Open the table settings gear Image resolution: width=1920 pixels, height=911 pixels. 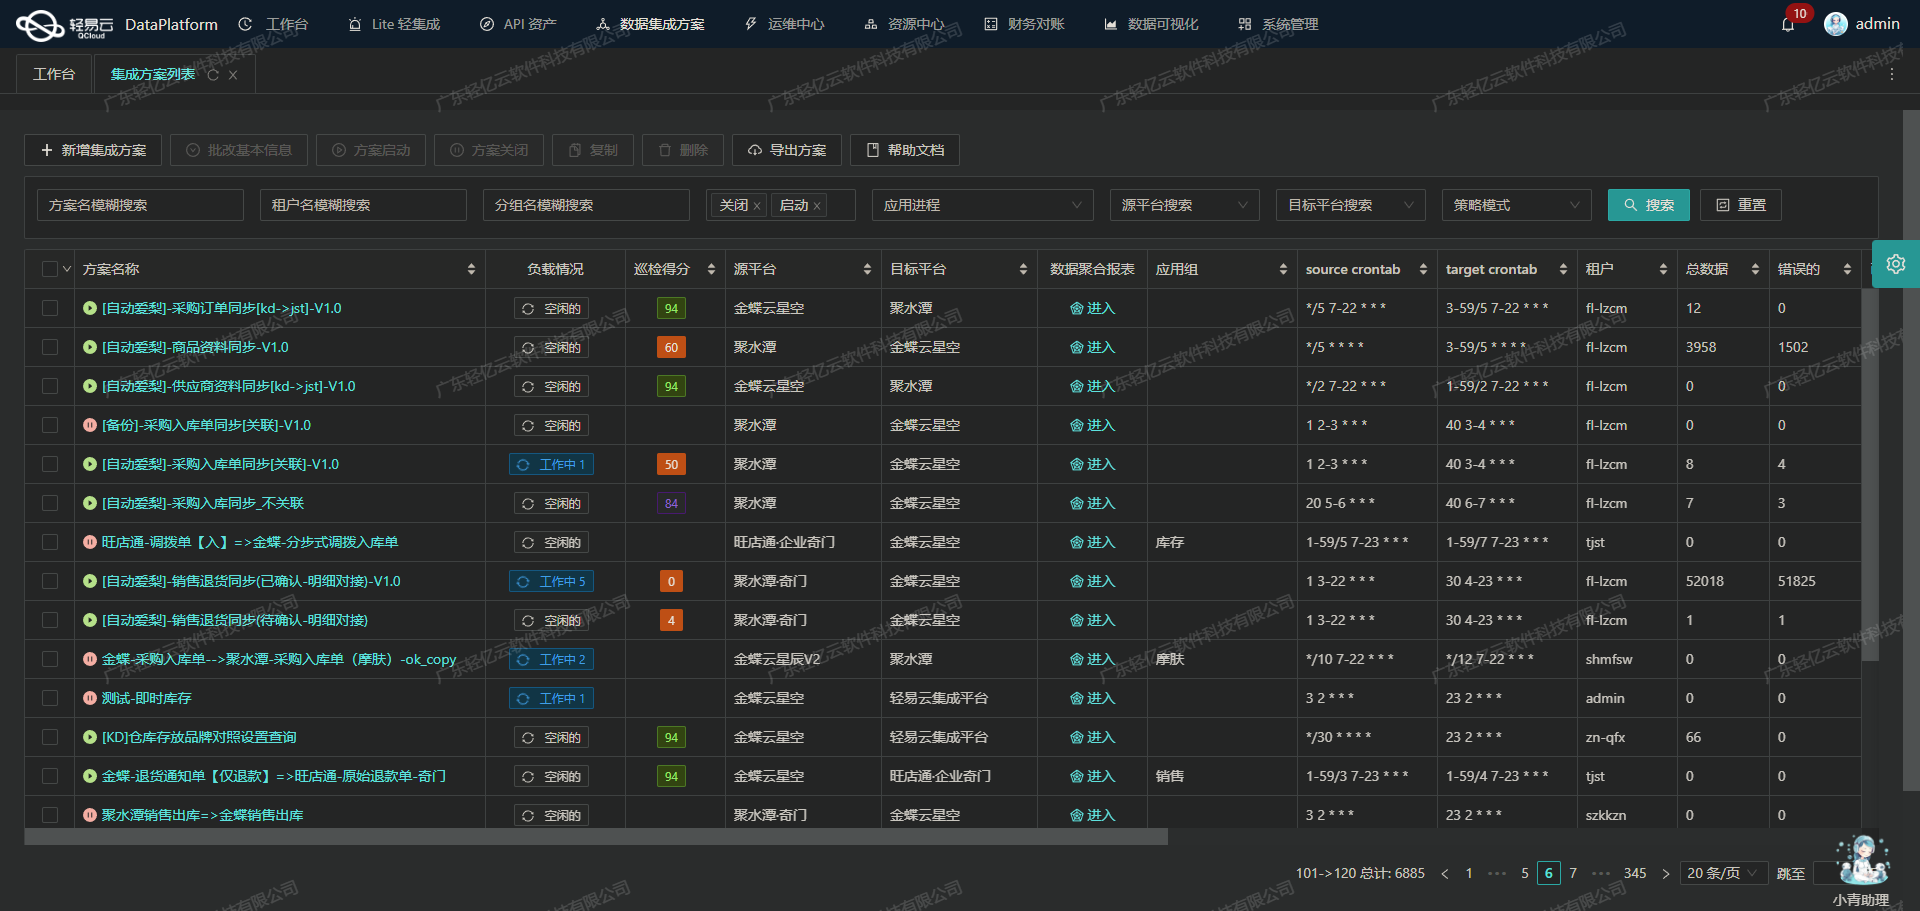(x=1895, y=264)
